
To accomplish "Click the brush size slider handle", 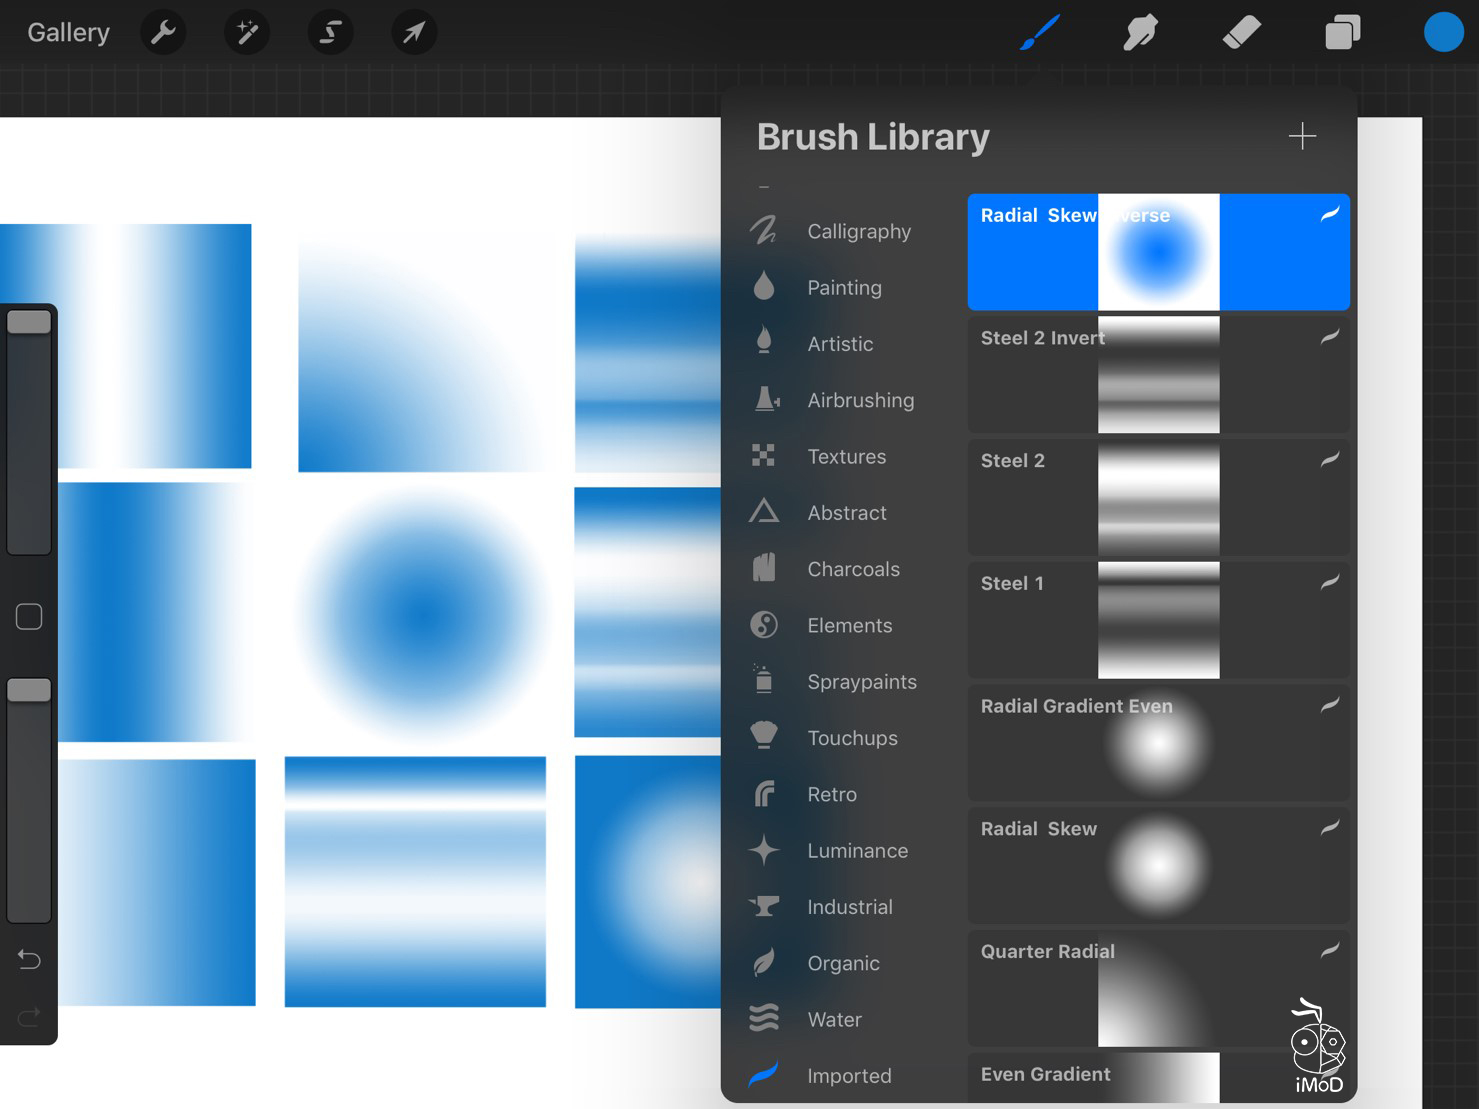I will [29, 322].
